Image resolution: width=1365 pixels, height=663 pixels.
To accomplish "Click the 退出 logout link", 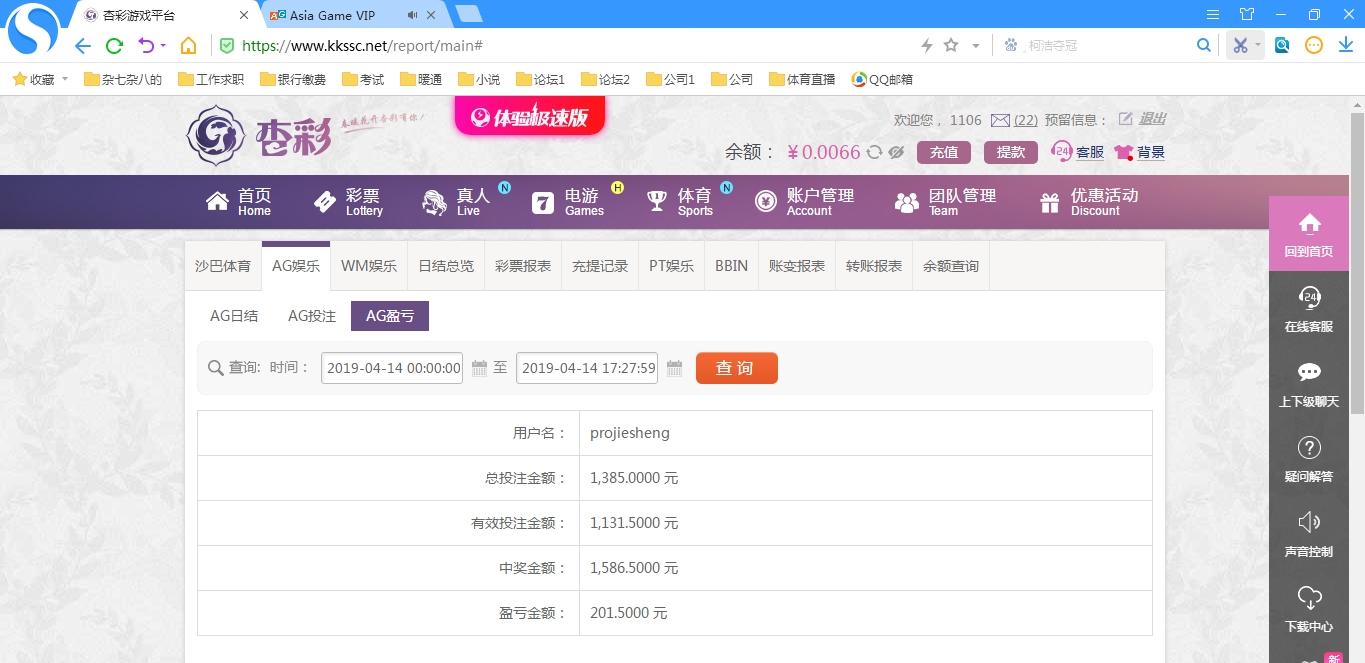I will pyautogui.click(x=1152, y=119).
